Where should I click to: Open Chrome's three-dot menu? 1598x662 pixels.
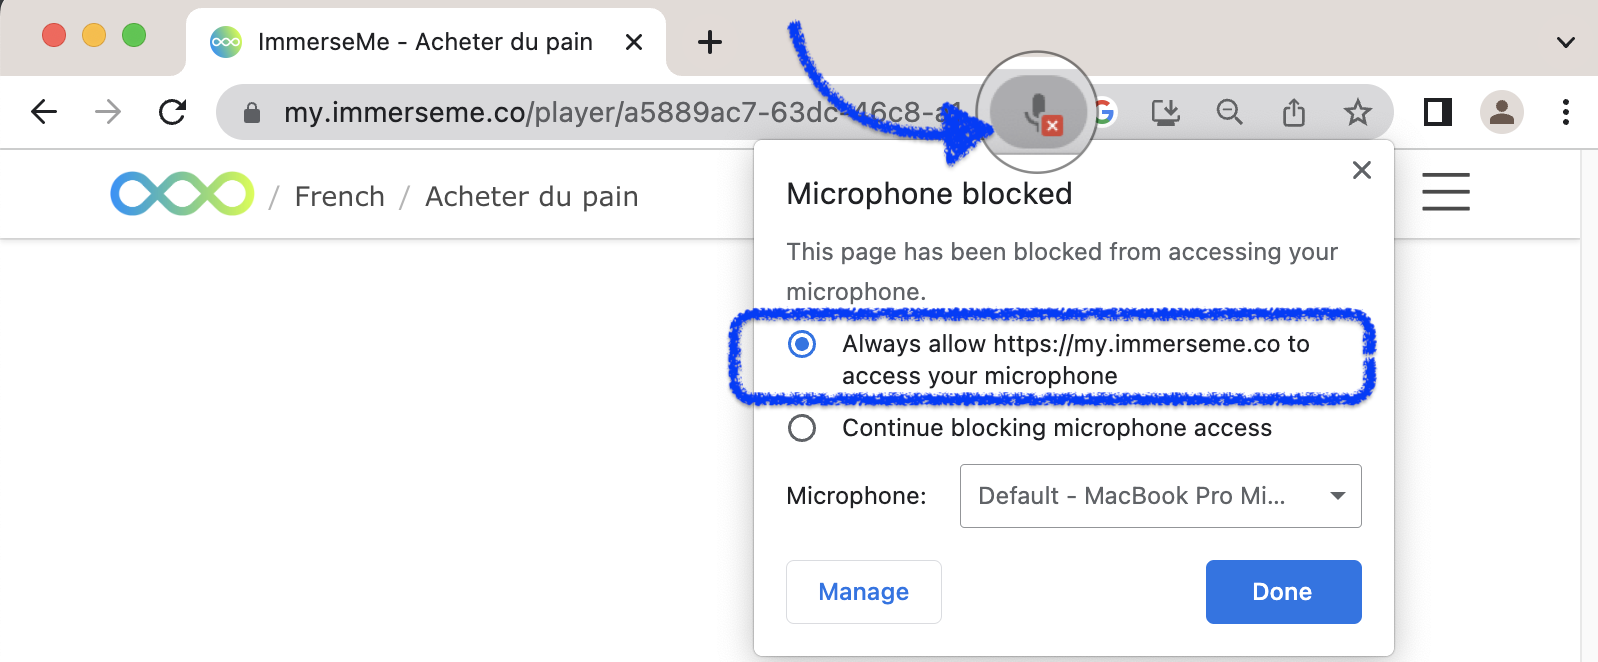[1564, 111]
